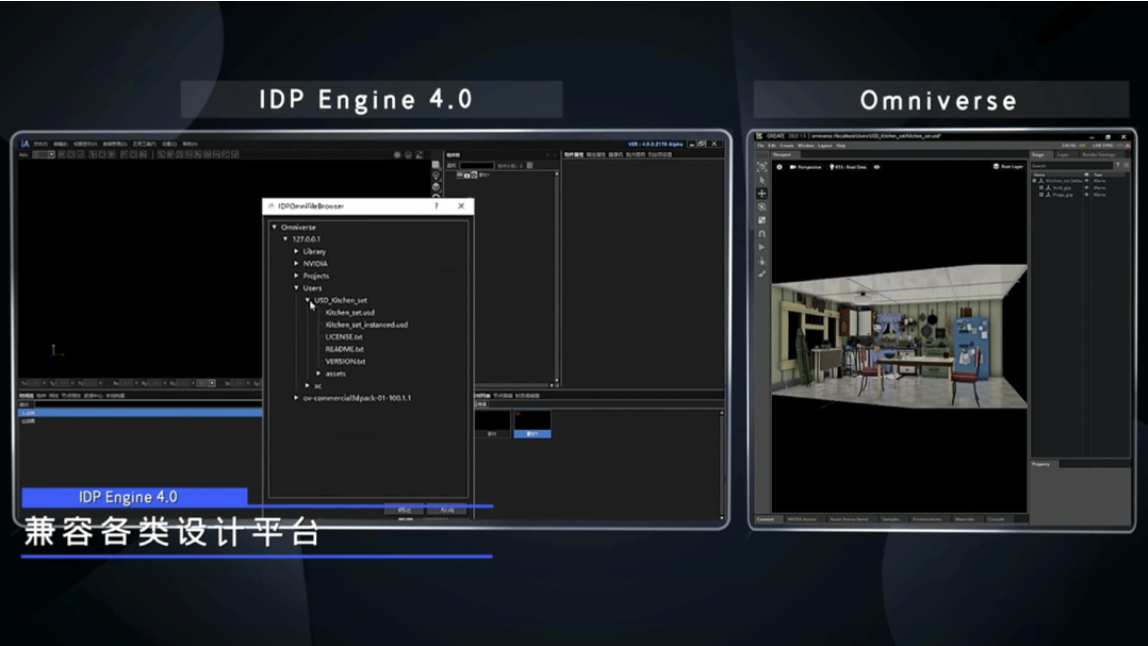Open Layout menu in Omniverse Create
This screenshot has height=646, width=1148.
[x=824, y=146]
